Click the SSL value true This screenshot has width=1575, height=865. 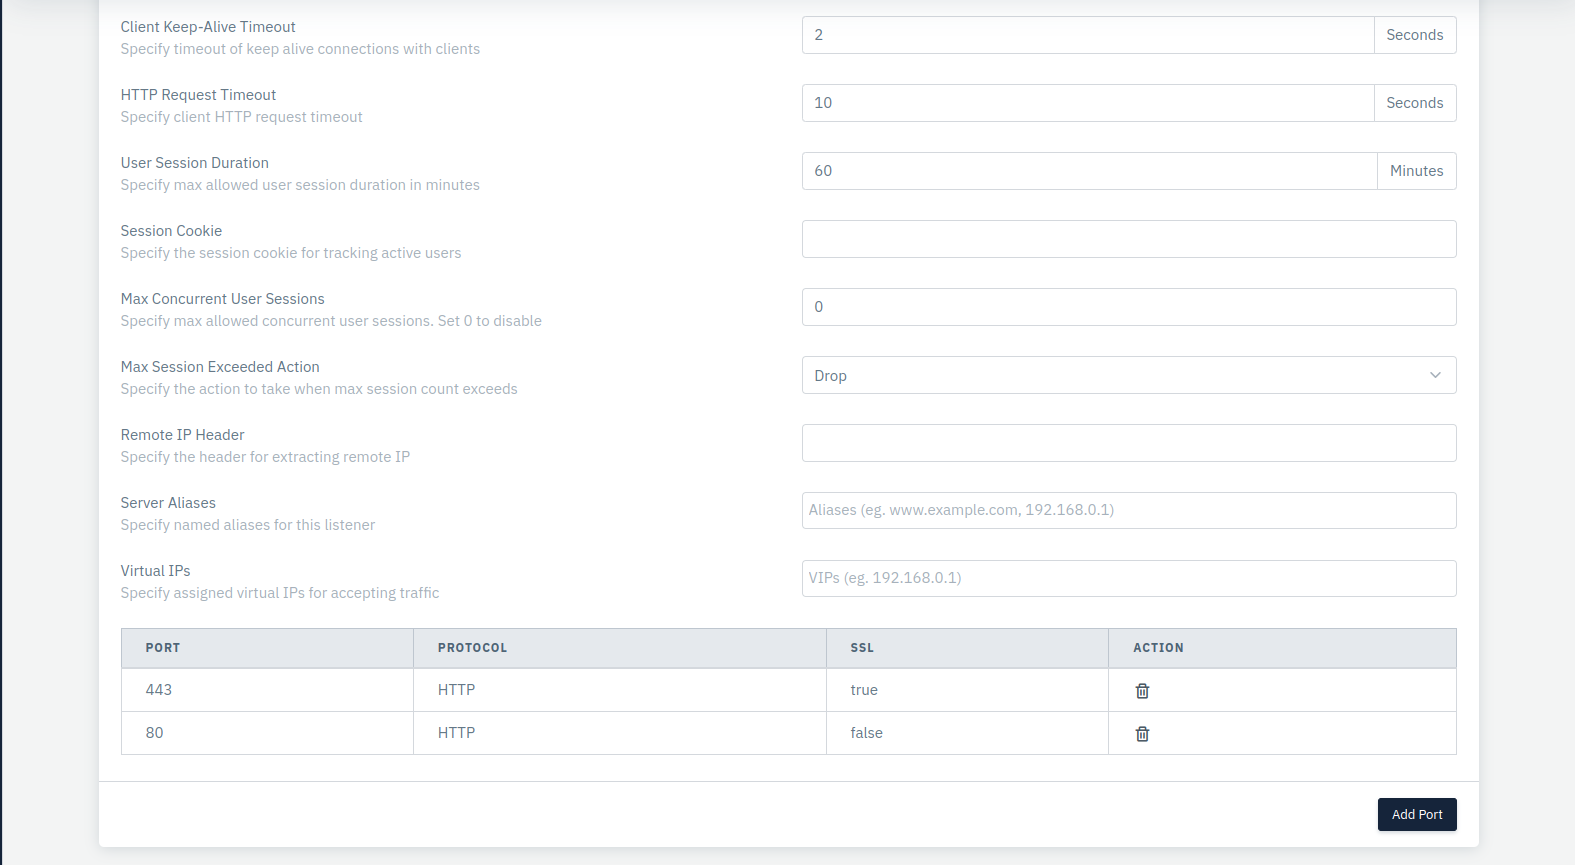864,690
